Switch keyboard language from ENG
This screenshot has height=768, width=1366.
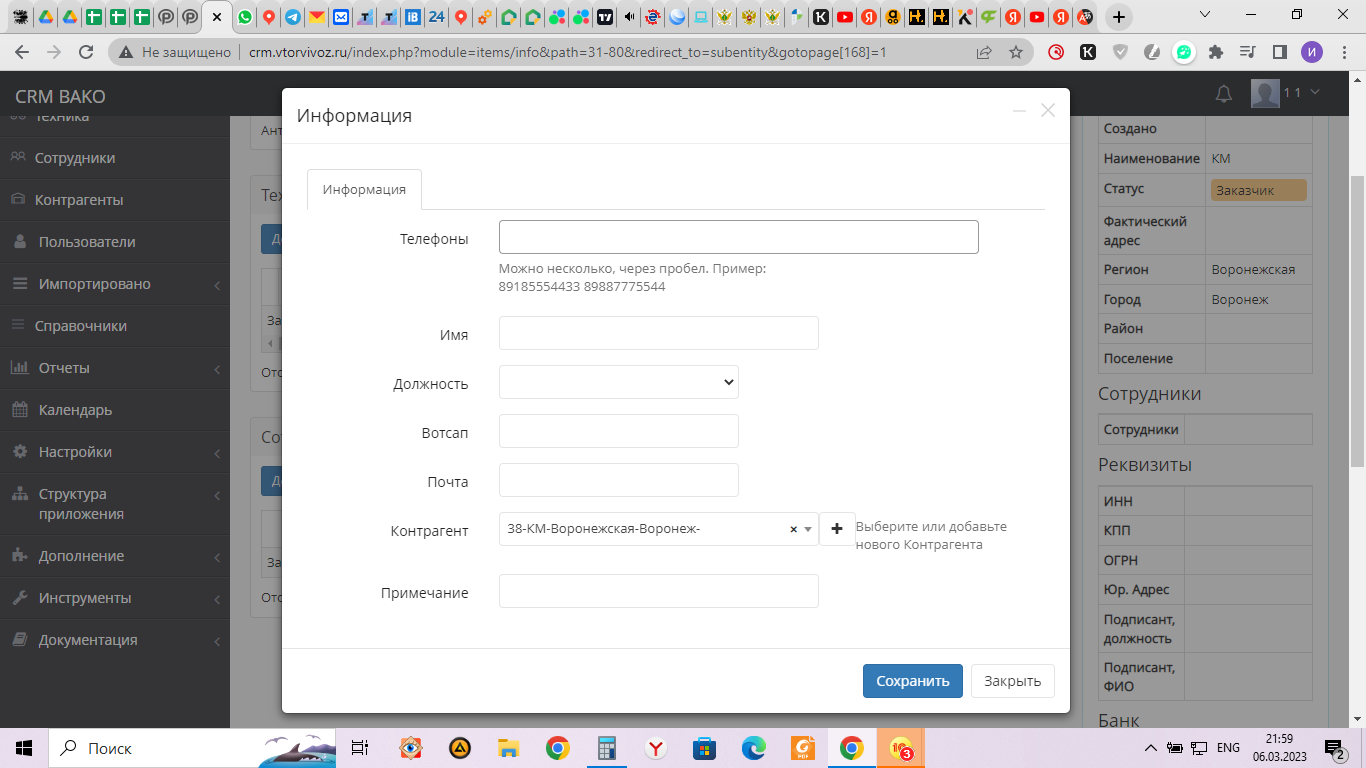(x=1229, y=748)
